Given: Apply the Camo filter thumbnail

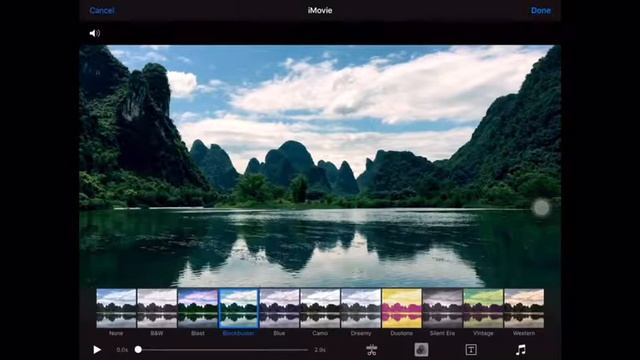Looking at the screenshot, I should [320, 309].
